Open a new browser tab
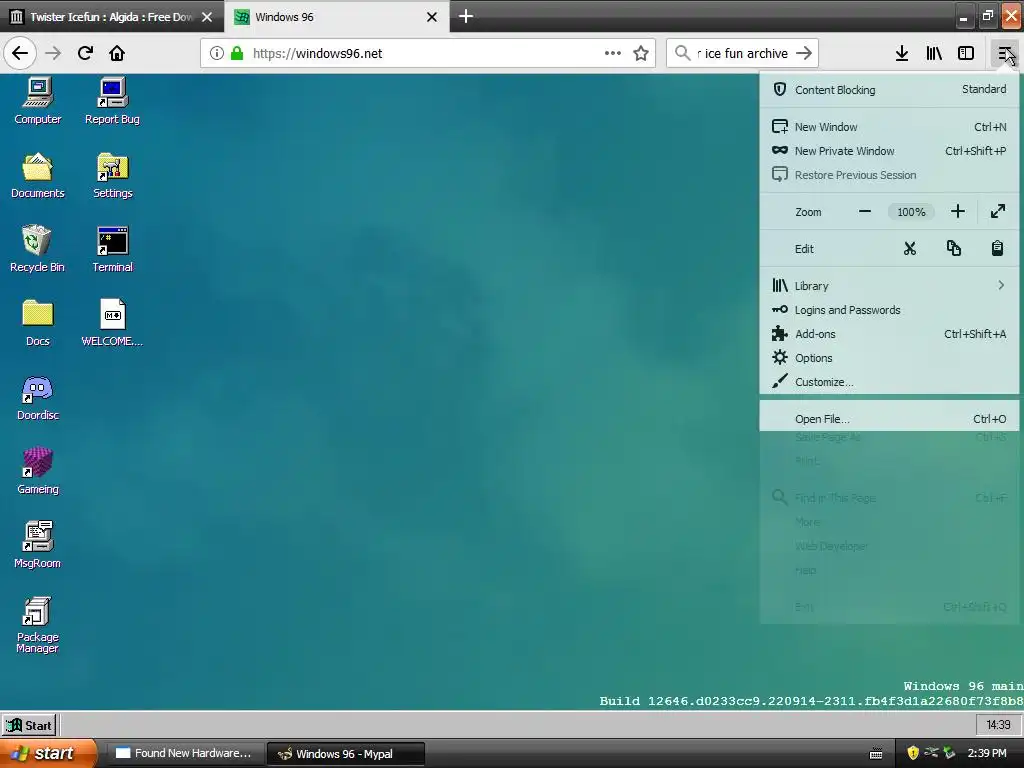 click(466, 16)
